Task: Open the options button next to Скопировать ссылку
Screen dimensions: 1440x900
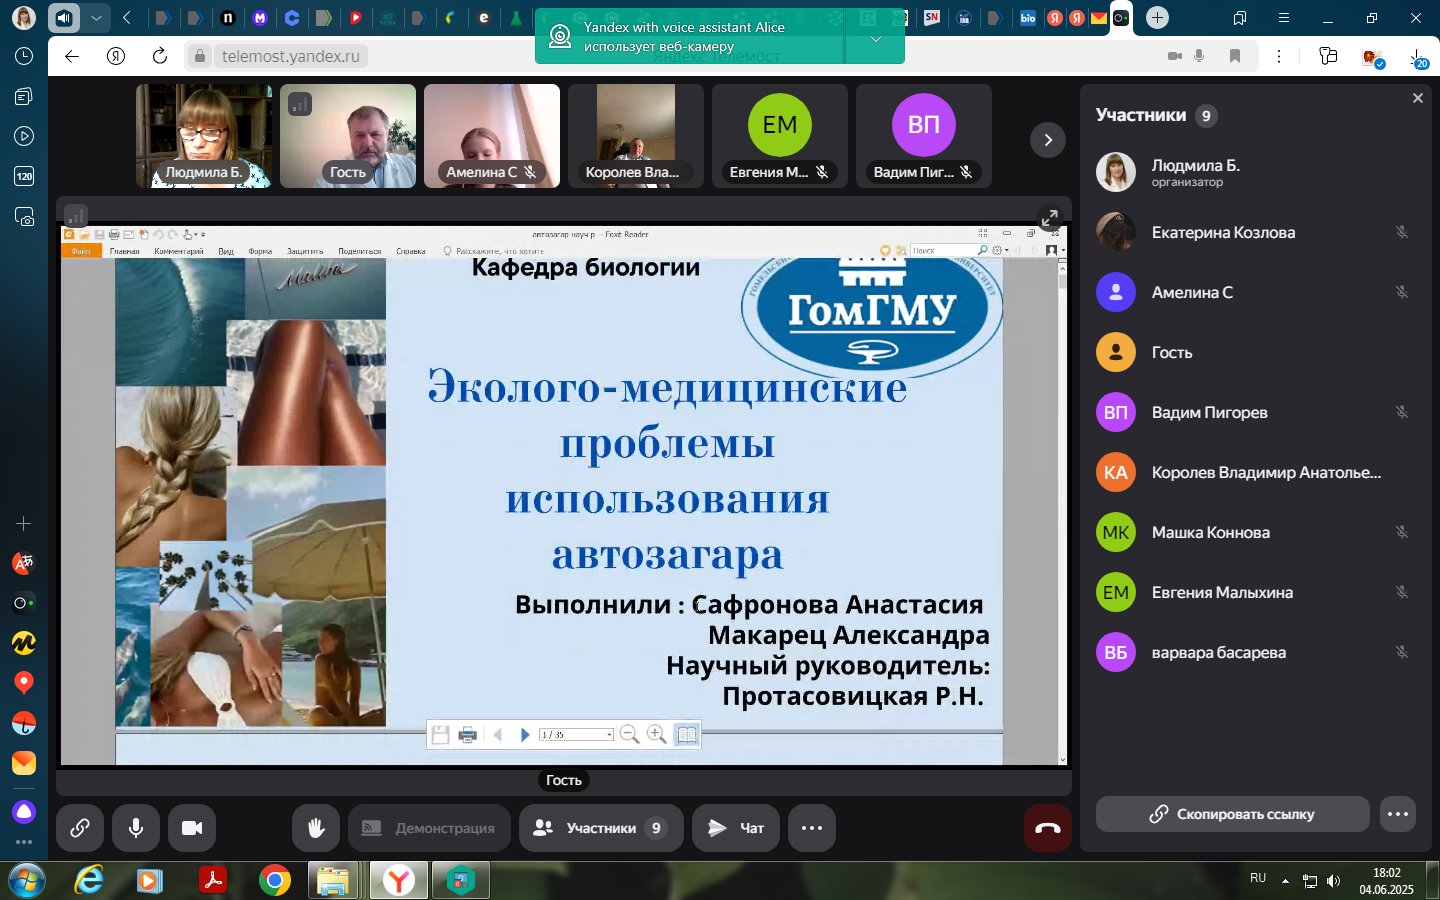Action: coord(1398,814)
